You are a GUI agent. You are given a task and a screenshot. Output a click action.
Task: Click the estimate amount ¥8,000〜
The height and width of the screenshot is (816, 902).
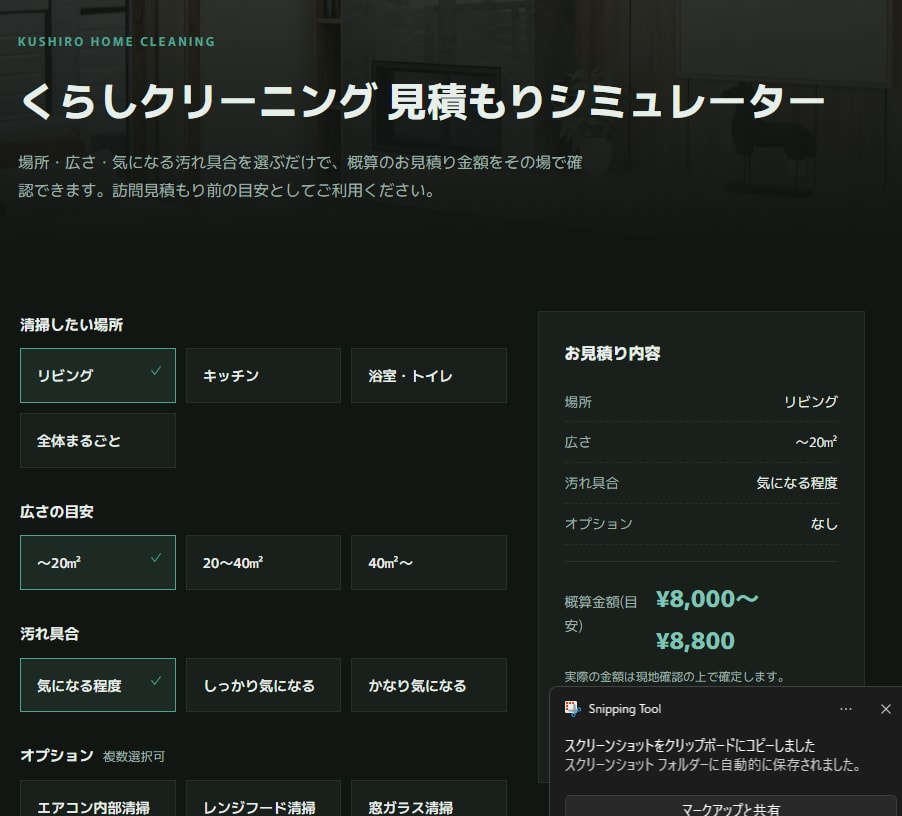[x=707, y=599]
